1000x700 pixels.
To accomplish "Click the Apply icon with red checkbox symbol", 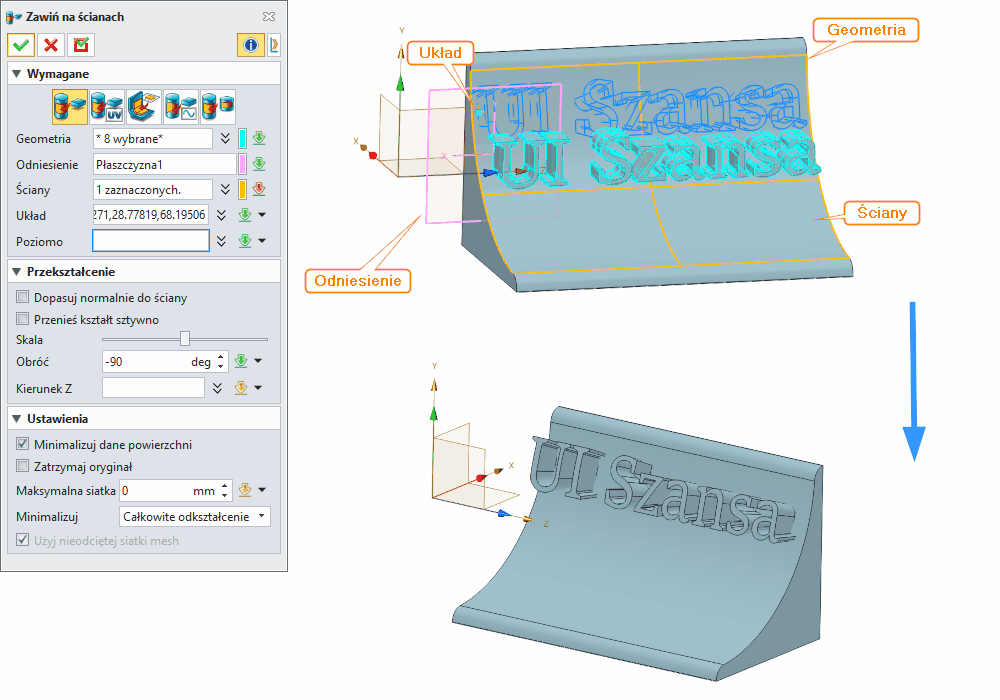I will pos(80,45).
